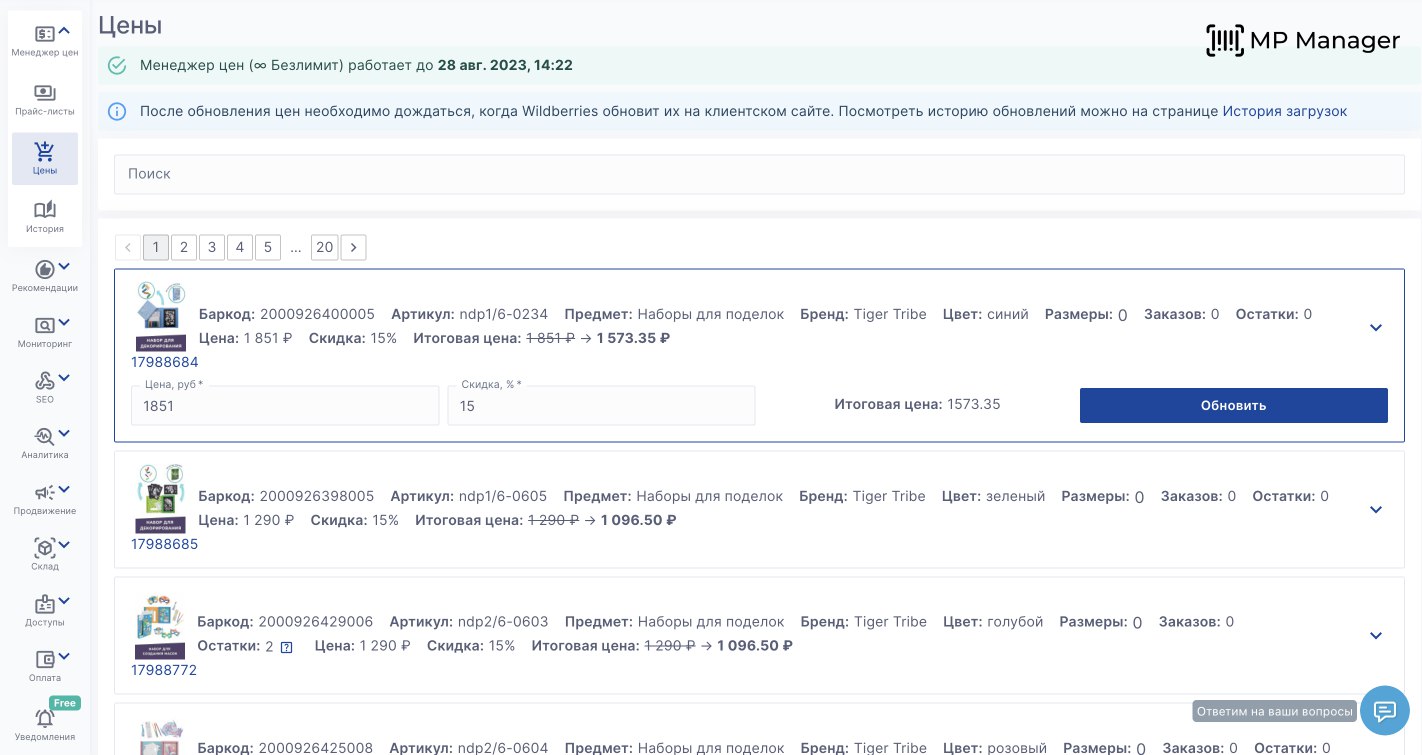Select the Цены cart icon in sidebar
Image resolution: width=1422 pixels, height=755 pixels.
click(x=44, y=153)
